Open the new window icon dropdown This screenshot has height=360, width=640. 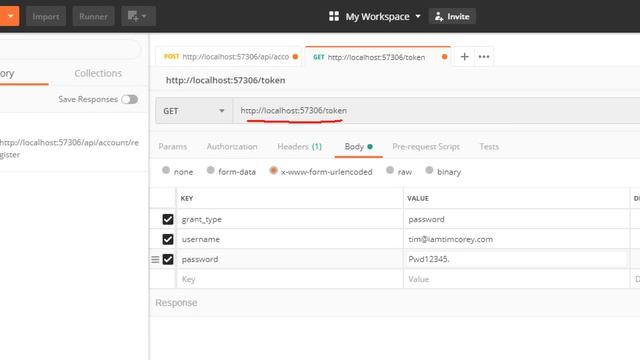(x=138, y=16)
